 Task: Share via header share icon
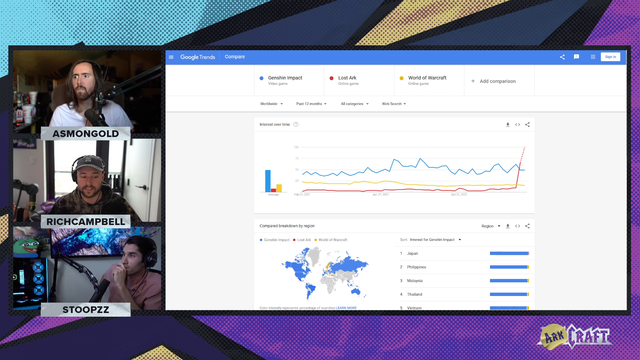562,57
